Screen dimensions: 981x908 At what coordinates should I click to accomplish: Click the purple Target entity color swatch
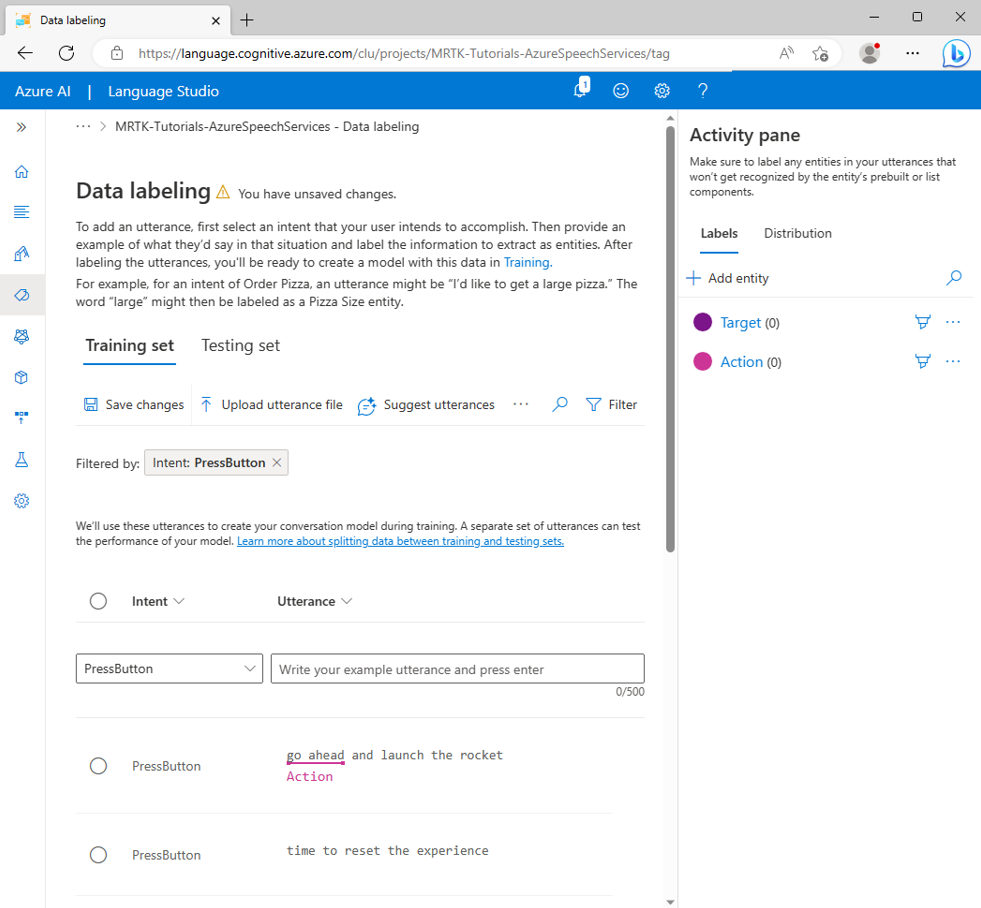pyautogui.click(x=703, y=322)
